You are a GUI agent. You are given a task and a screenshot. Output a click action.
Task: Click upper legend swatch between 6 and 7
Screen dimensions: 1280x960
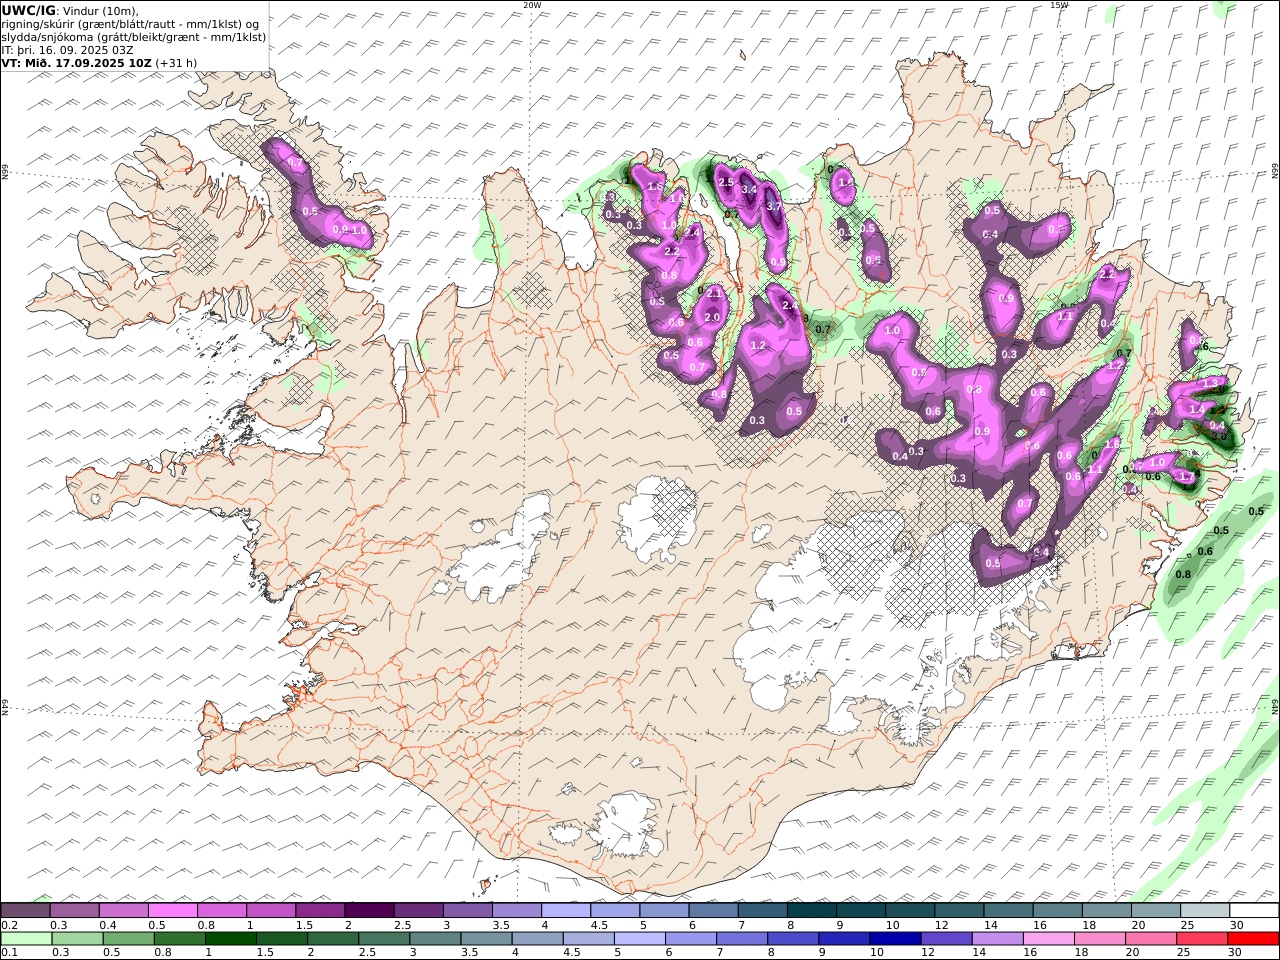click(x=713, y=910)
